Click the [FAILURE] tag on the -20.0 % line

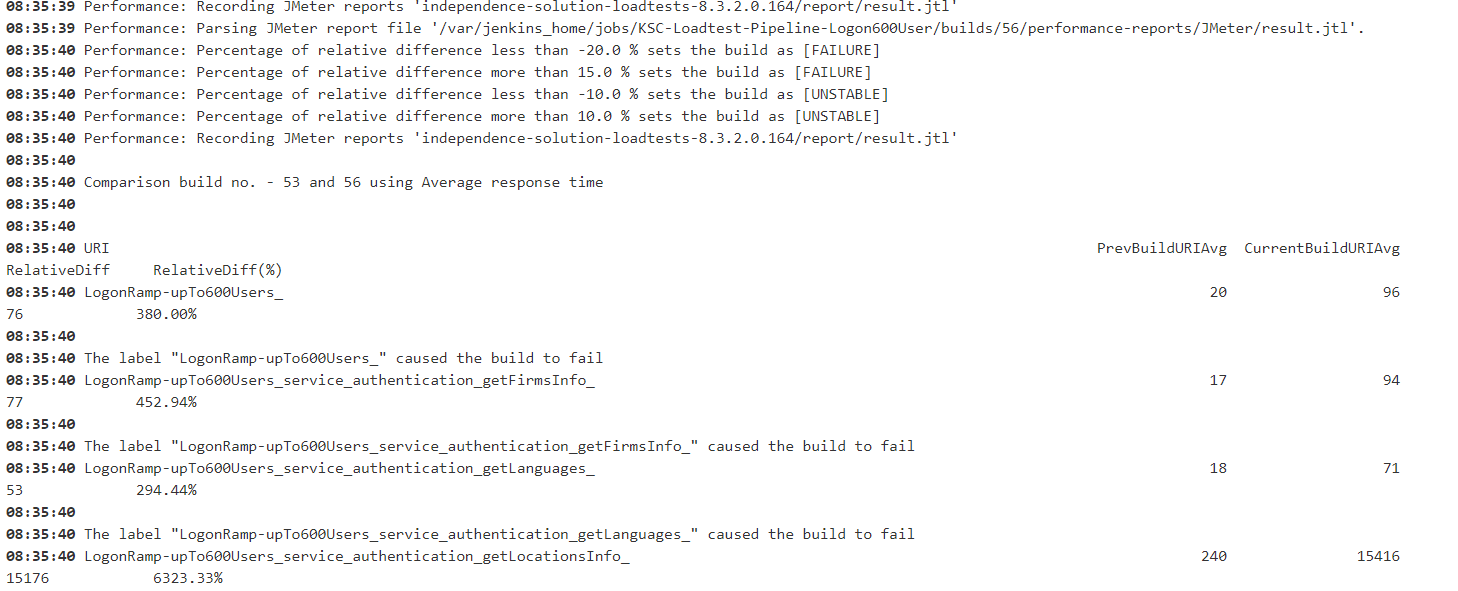click(x=841, y=50)
